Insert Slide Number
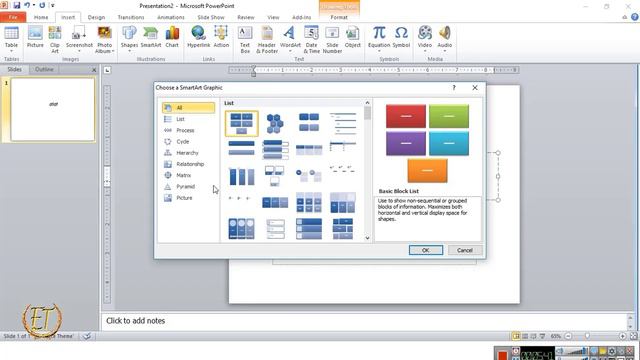The width and height of the screenshot is (640, 360). pyautogui.click(x=332, y=39)
